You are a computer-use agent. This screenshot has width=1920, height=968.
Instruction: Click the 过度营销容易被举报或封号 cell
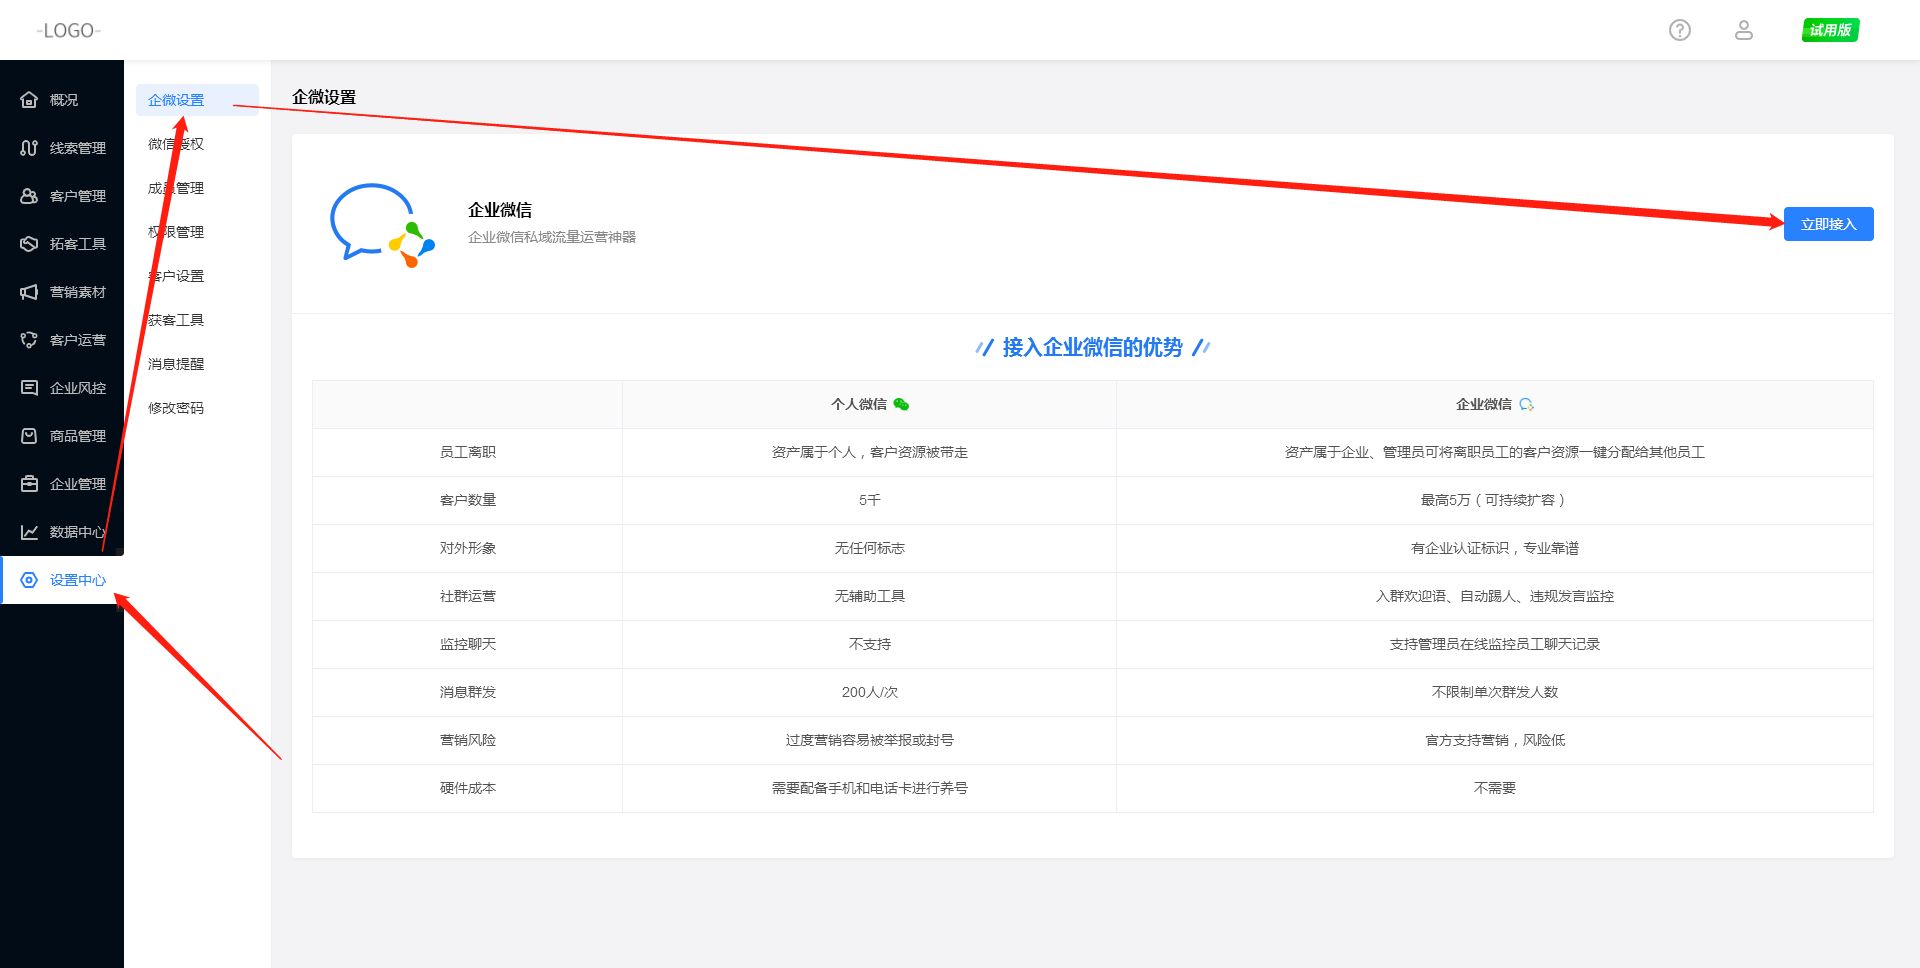[x=870, y=740]
